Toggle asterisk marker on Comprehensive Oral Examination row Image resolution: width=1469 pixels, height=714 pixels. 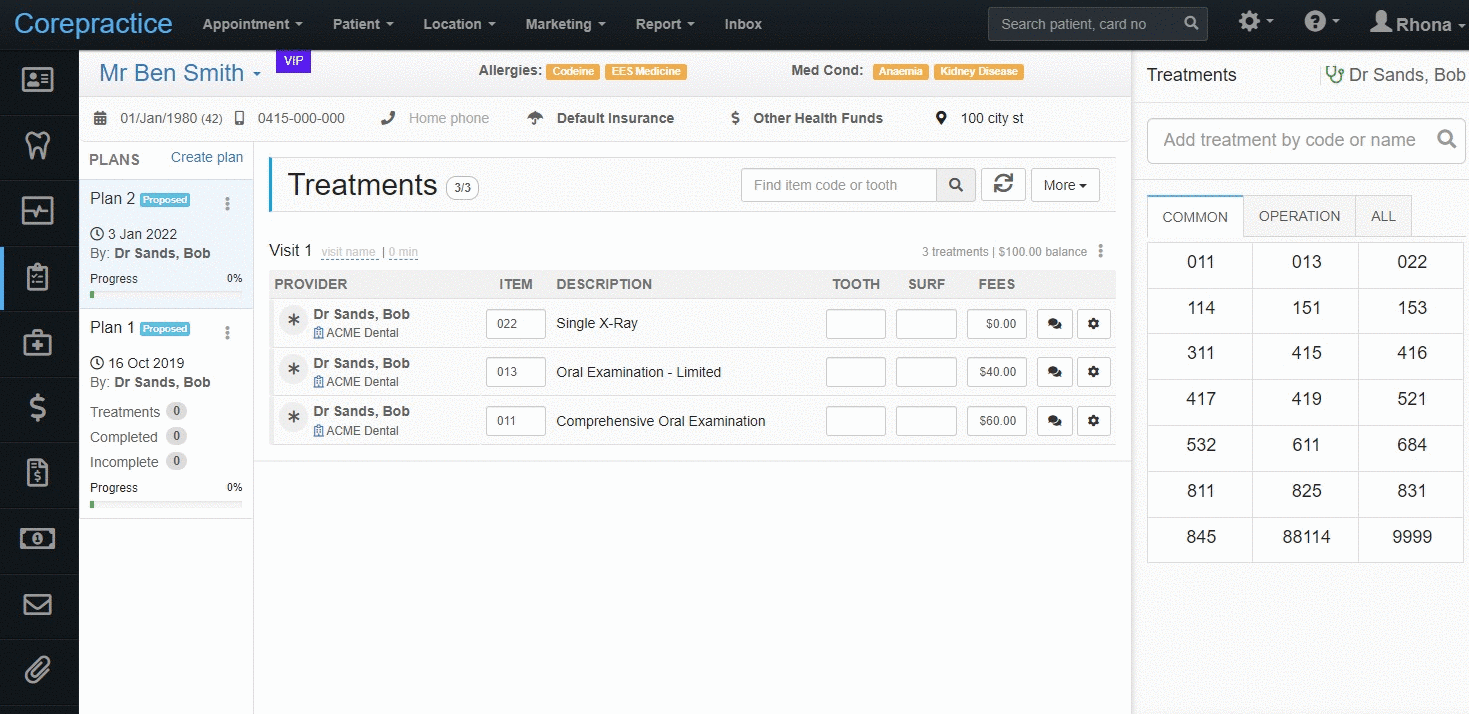tap(293, 420)
